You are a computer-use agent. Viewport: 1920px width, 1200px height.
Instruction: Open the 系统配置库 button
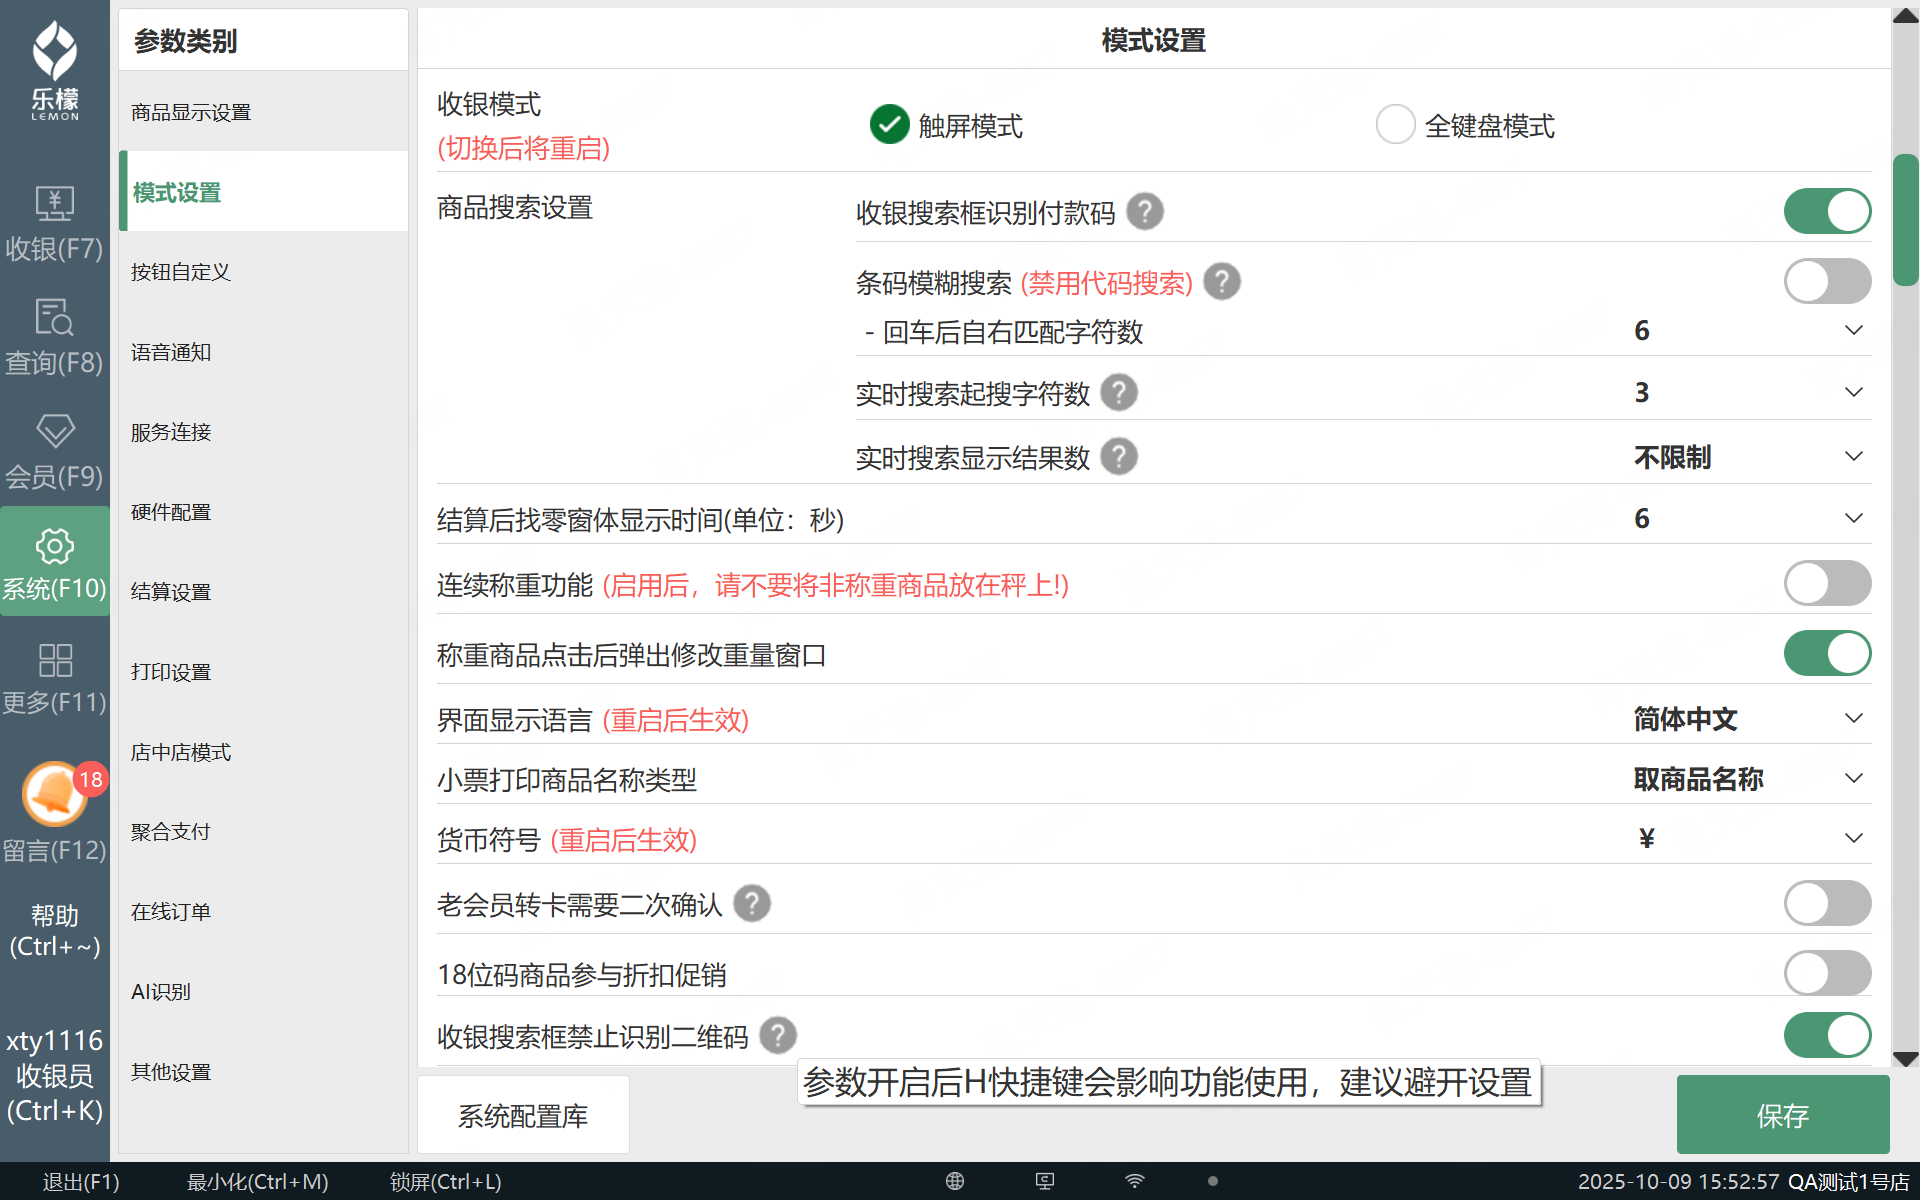coord(523,1115)
